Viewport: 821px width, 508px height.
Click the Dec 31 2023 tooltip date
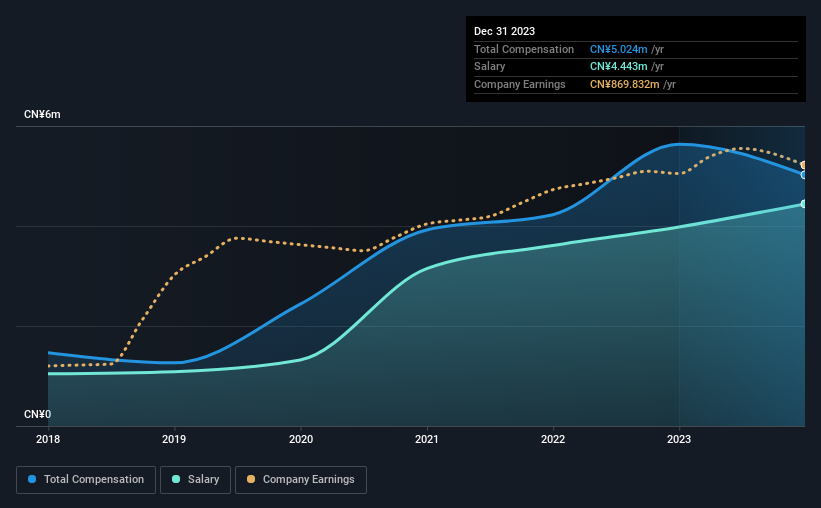(504, 31)
